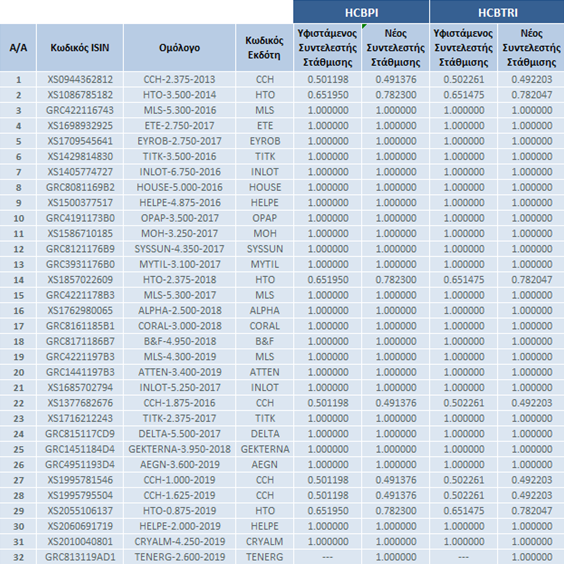Select ISIN cell GRC8171186B7
The height and width of the screenshot is (564, 564).
click(x=80, y=341)
